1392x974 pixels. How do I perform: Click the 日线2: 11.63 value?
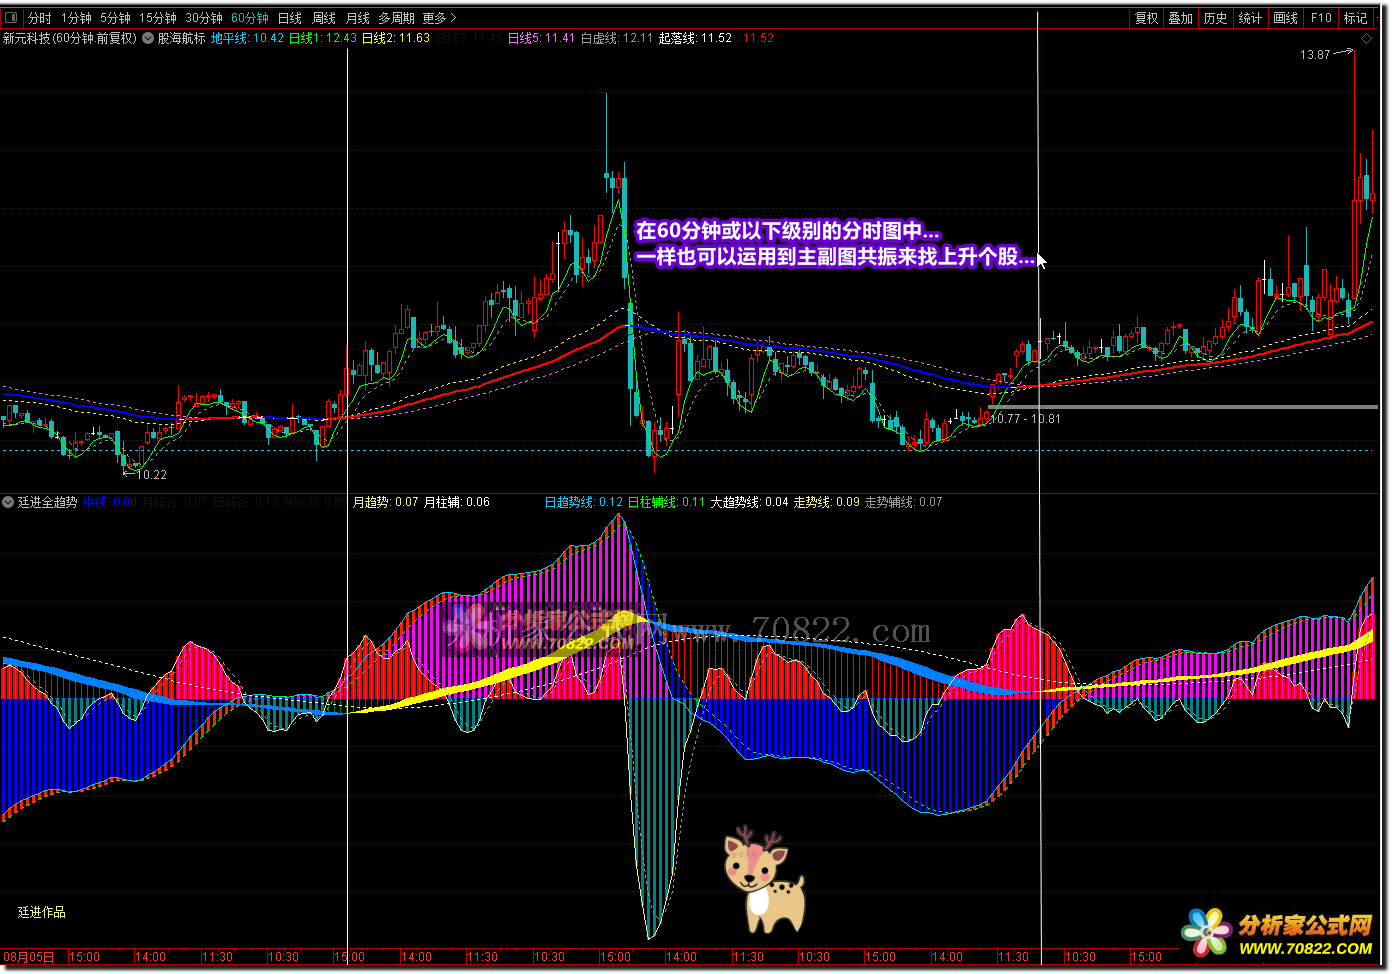[x=396, y=38]
